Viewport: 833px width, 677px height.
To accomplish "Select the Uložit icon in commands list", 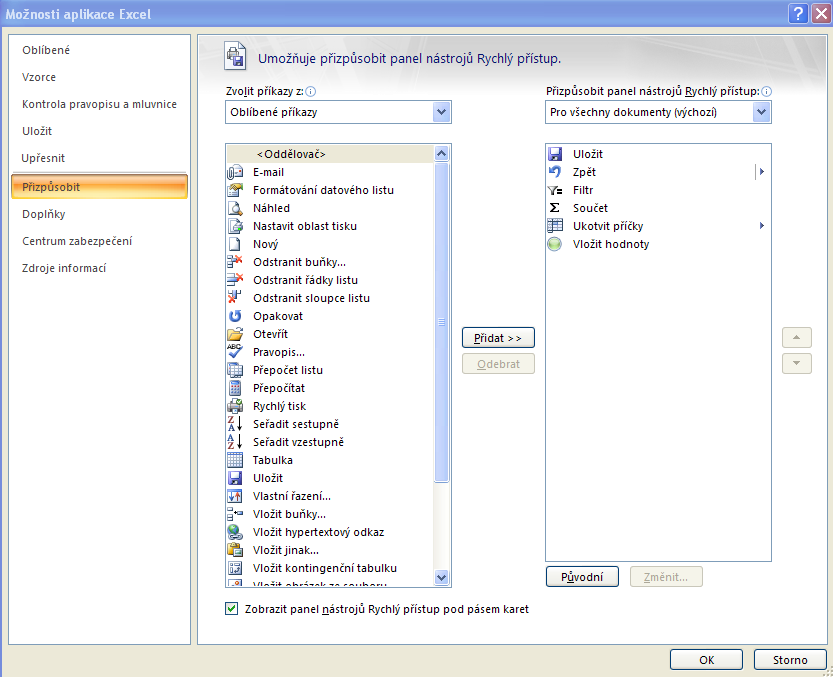I will coord(235,478).
